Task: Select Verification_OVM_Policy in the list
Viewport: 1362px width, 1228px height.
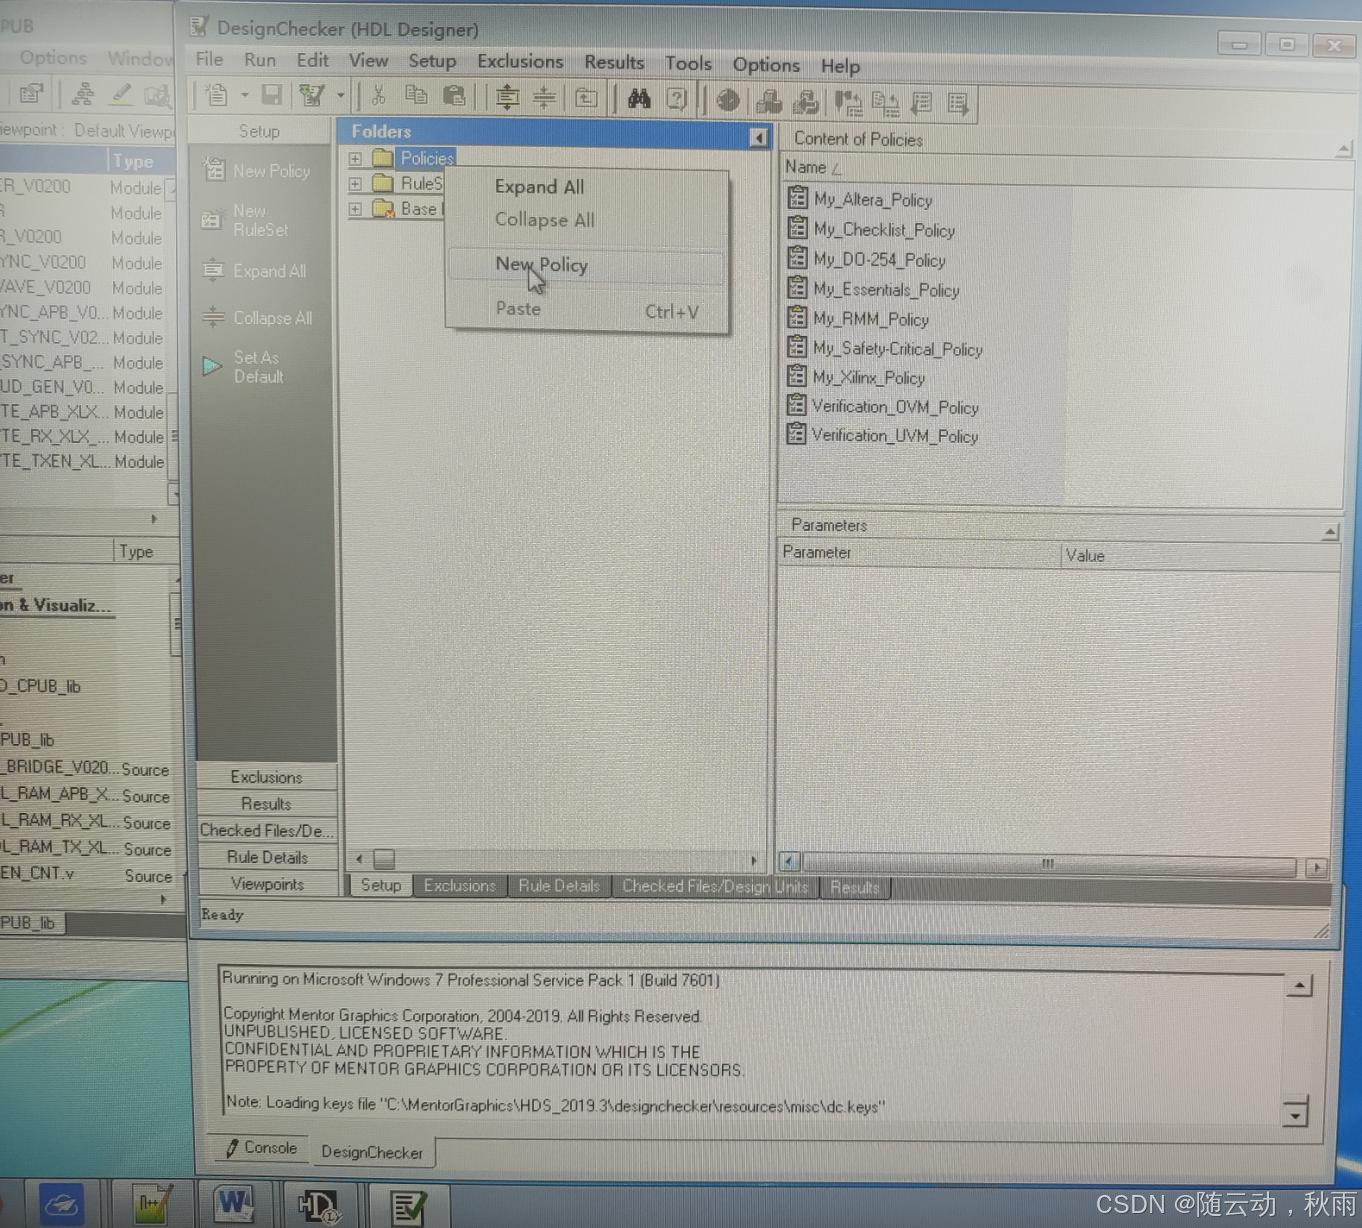Action: 895,407
